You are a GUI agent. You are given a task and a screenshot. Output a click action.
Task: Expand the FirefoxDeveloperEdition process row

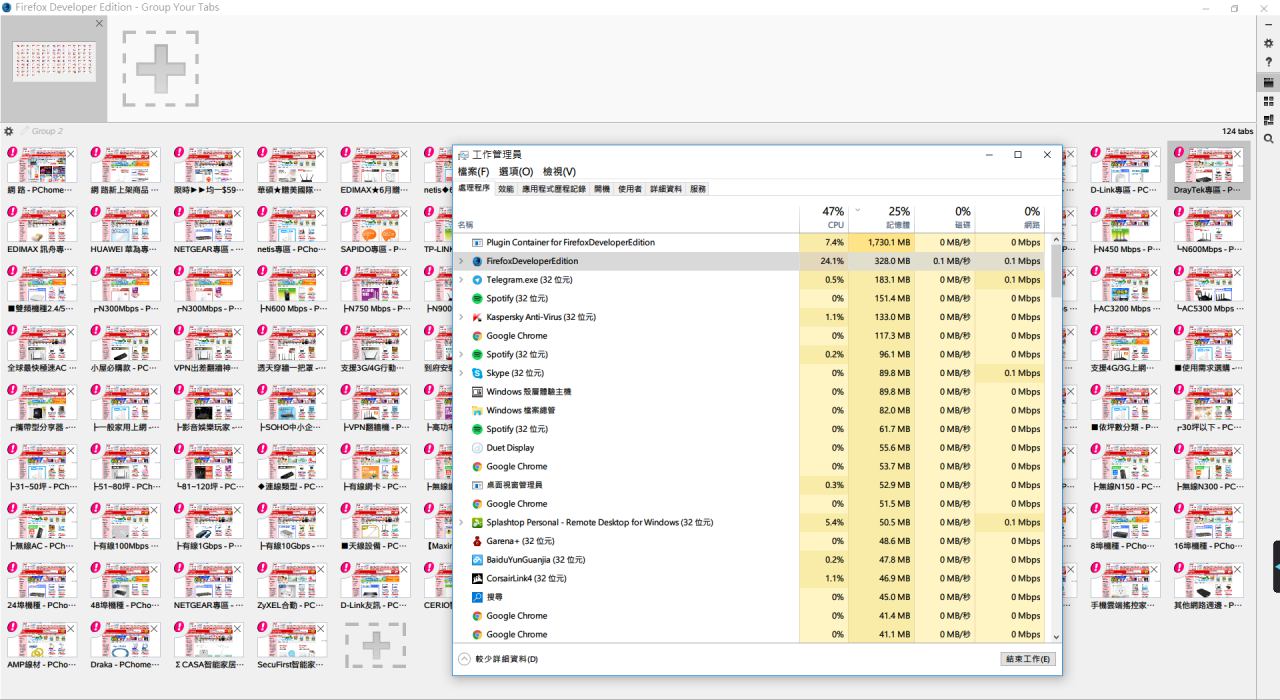[461, 261]
